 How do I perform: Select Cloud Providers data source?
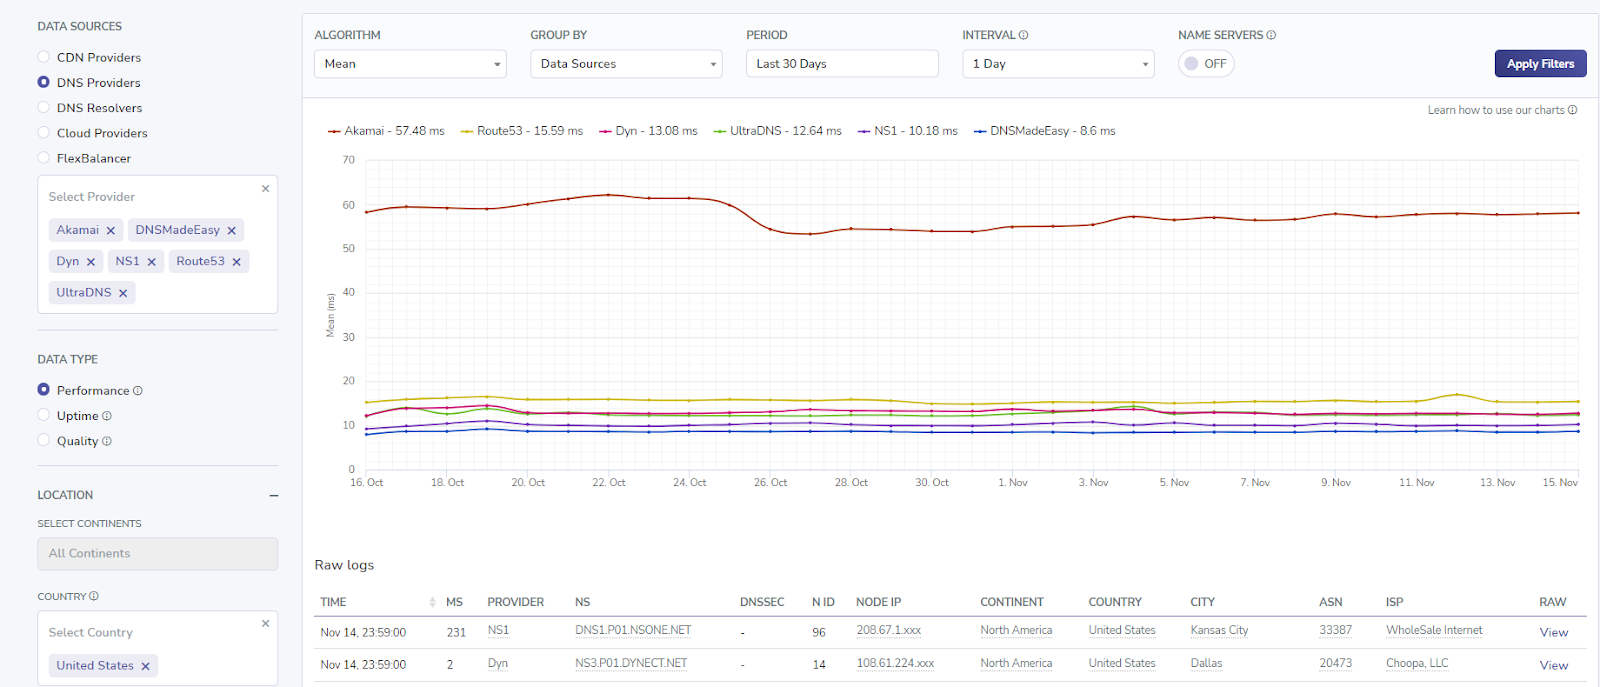(43, 132)
